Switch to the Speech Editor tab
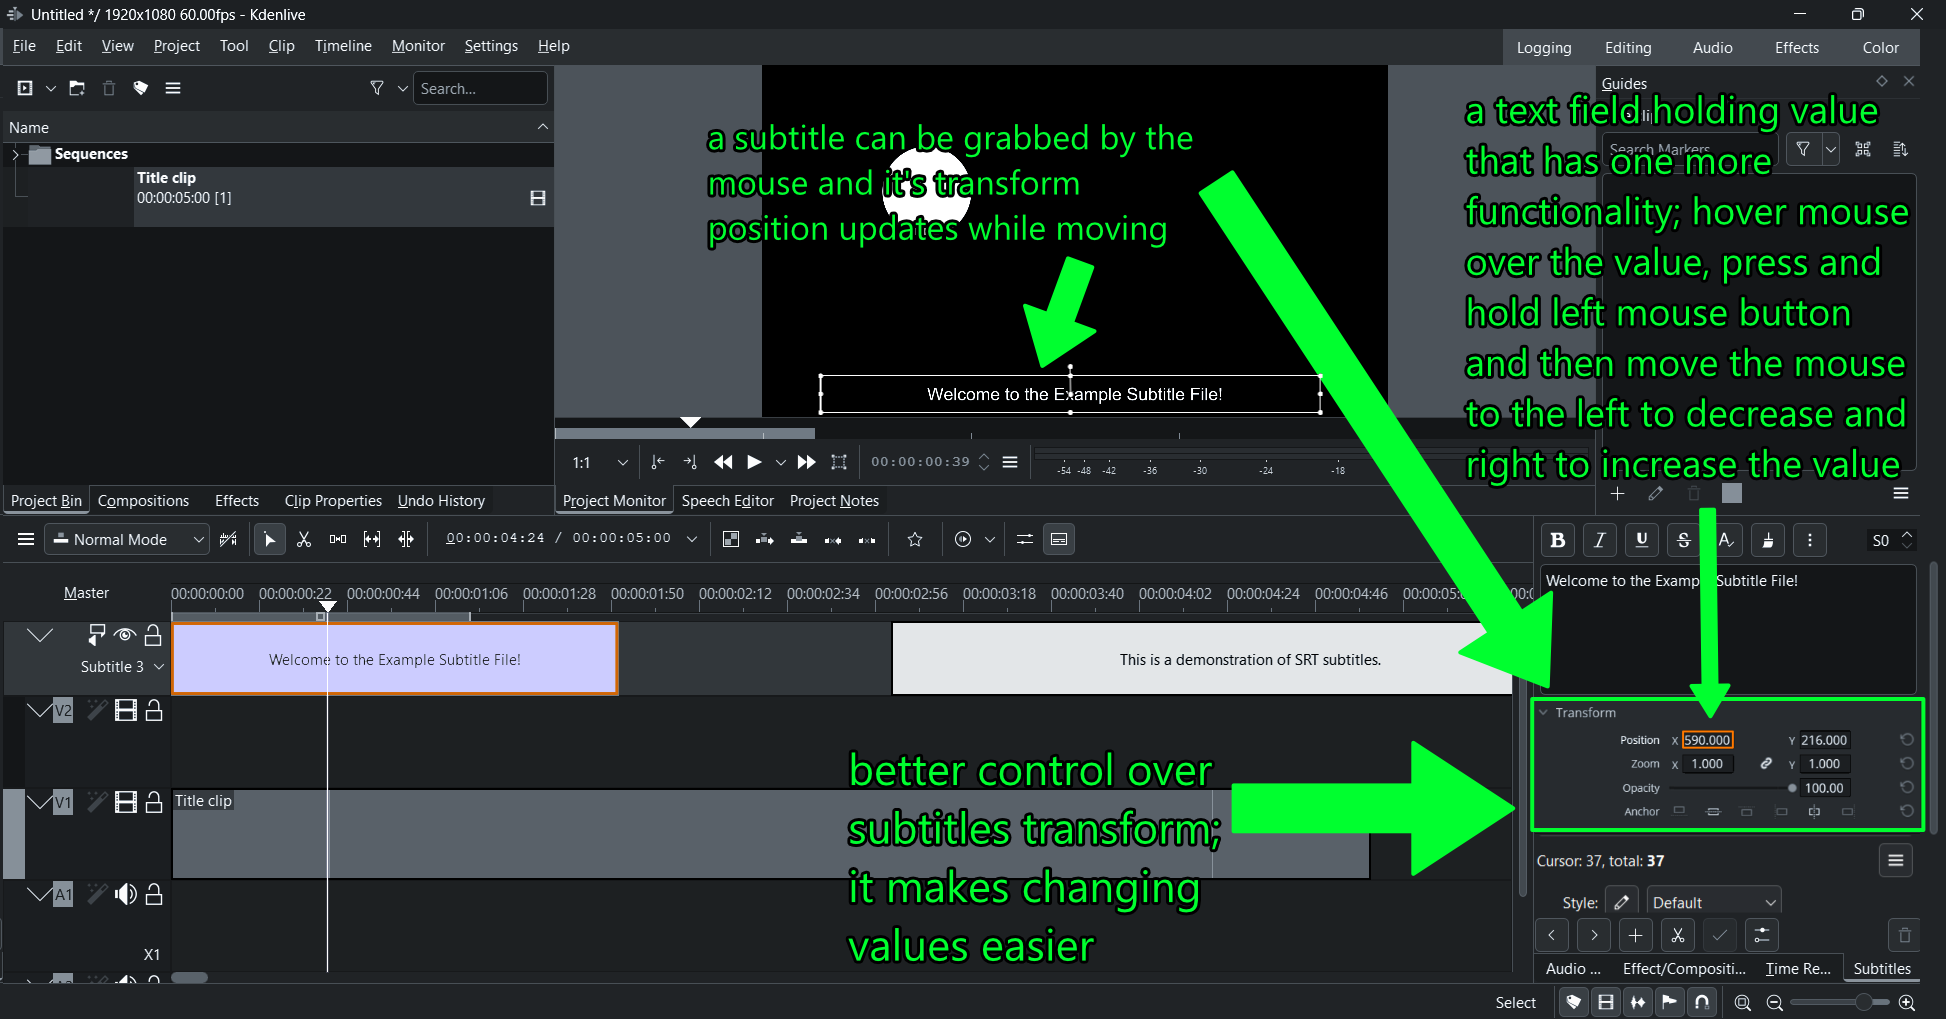1946x1019 pixels. click(727, 501)
